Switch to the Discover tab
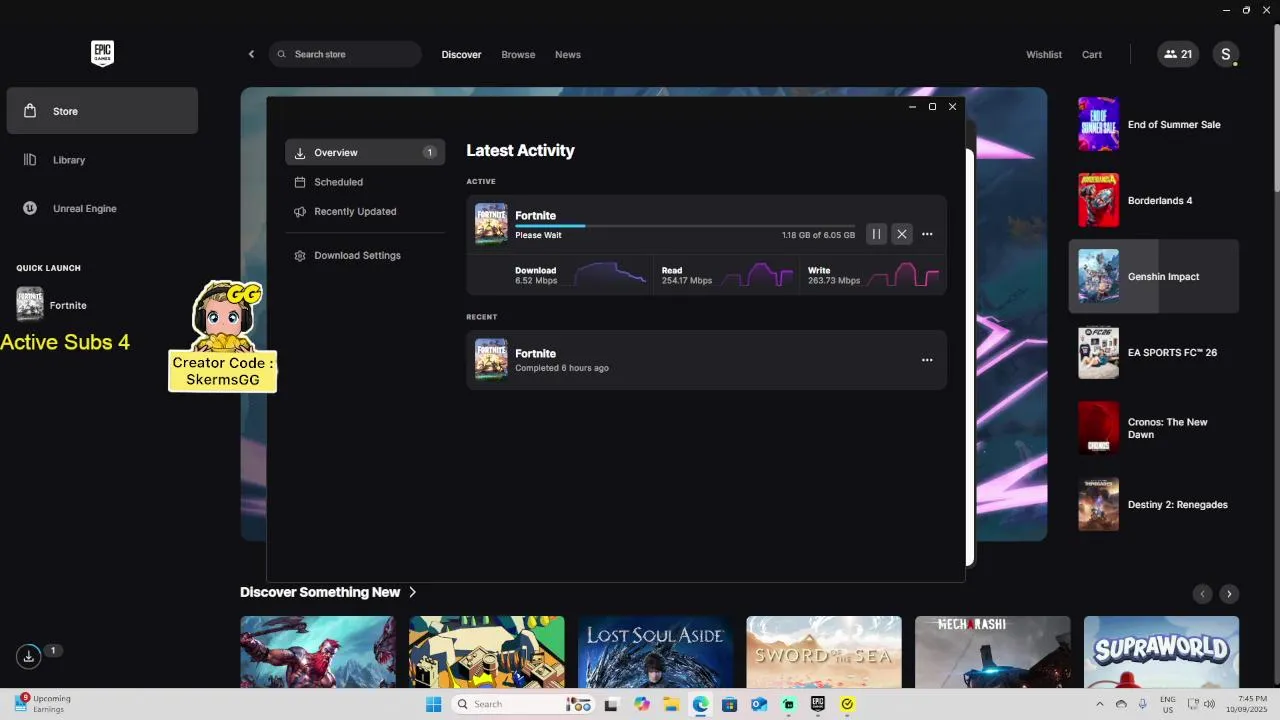 pyautogui.click(x=461, y=55)
